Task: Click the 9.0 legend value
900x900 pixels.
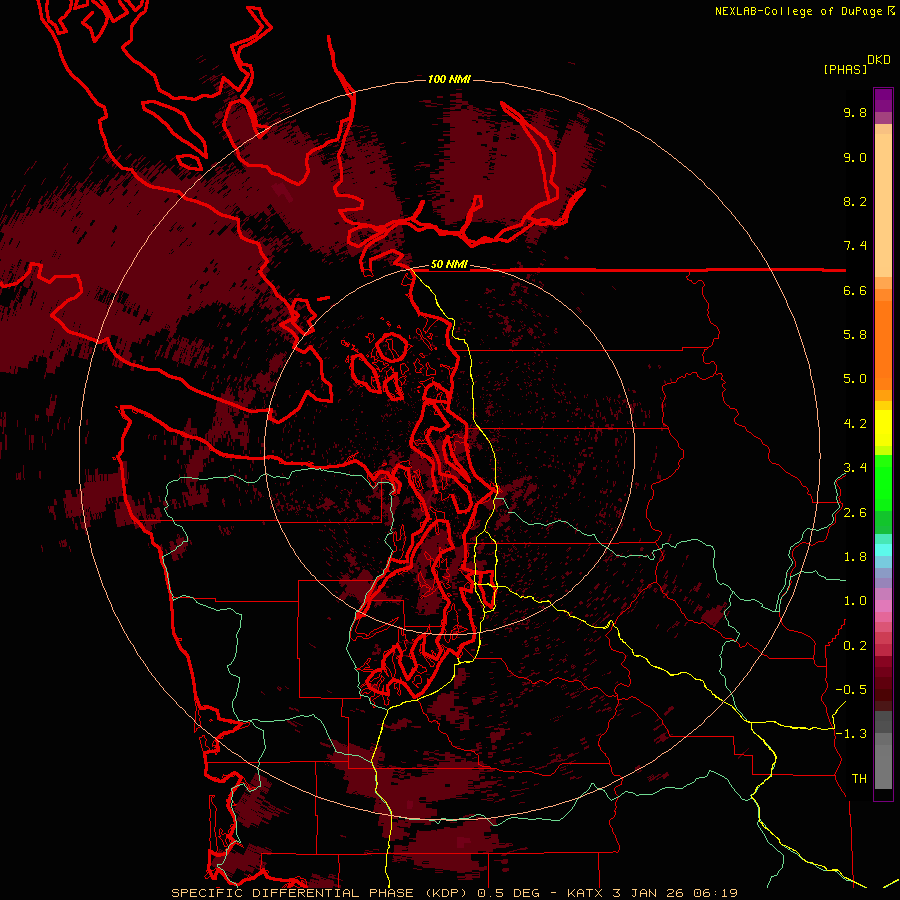Action: tap(855, 157)
